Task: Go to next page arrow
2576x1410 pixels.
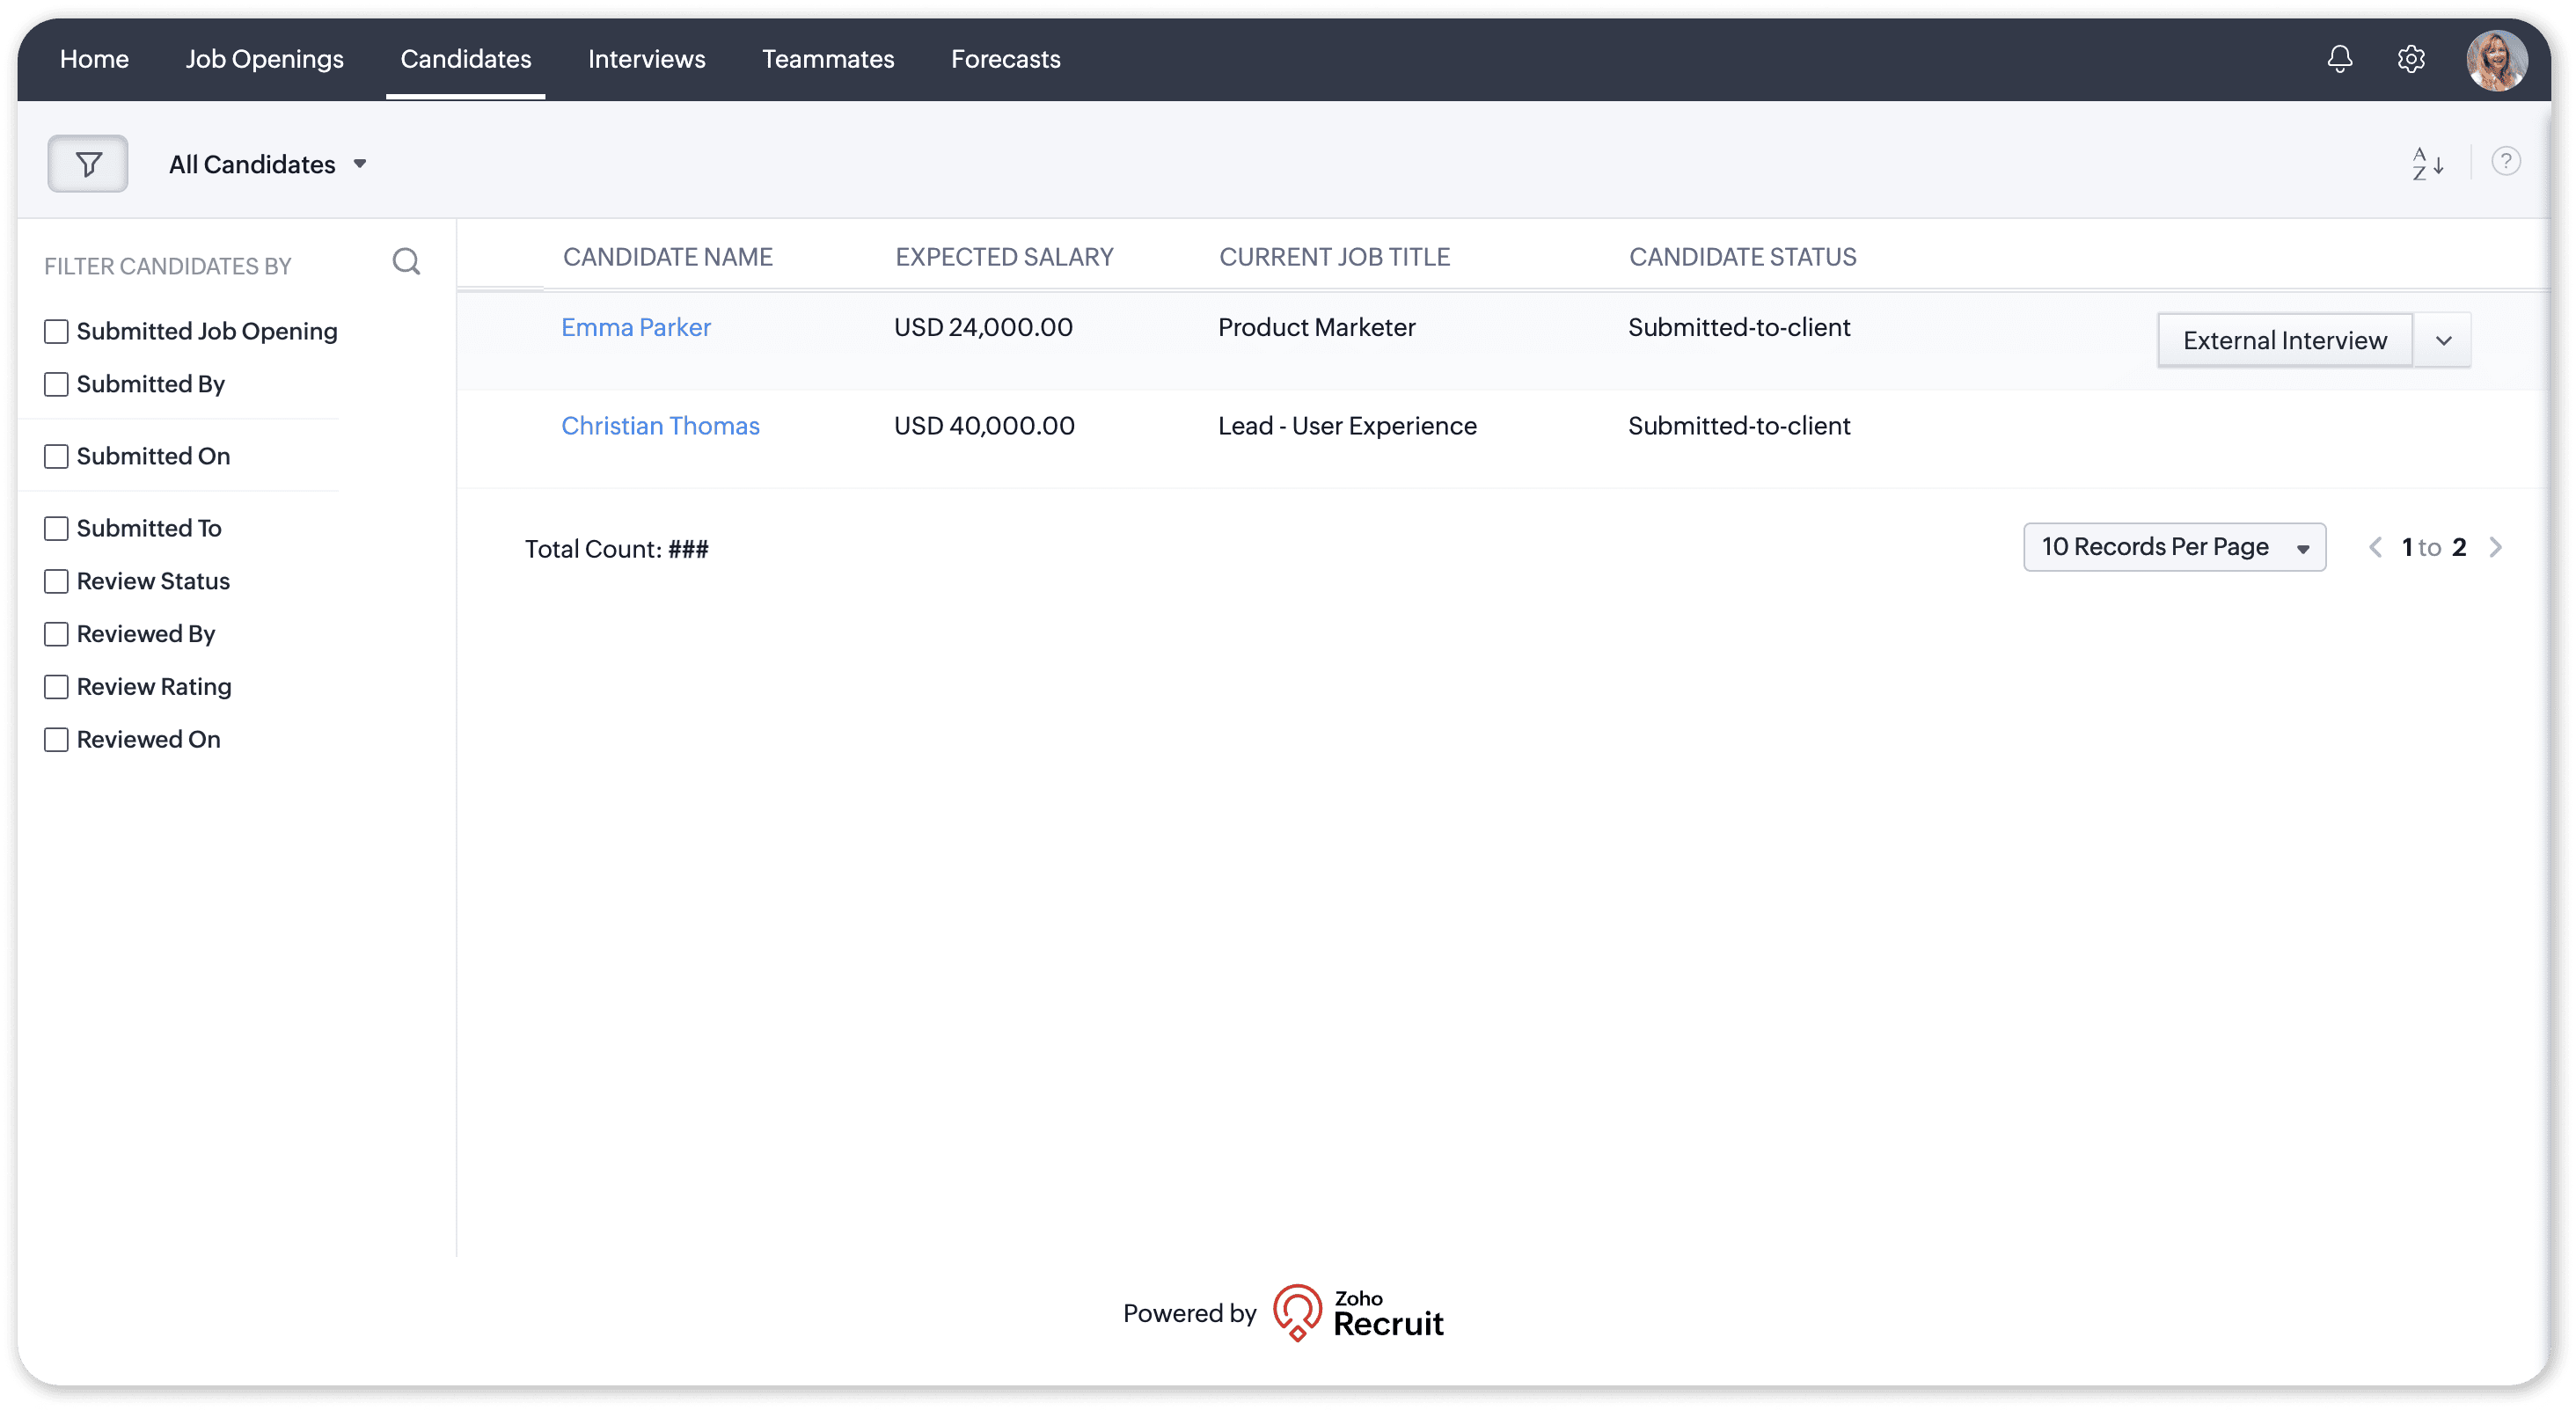Action: (x=2496, y=547)
